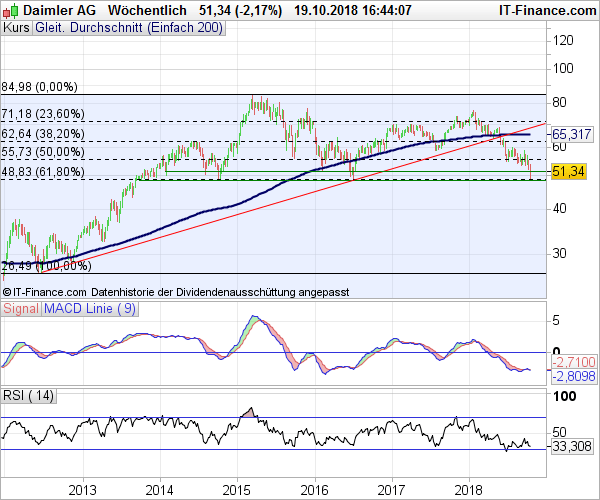Click the 40 price axis label
The image size is (600, 500).
coord(559,209)
